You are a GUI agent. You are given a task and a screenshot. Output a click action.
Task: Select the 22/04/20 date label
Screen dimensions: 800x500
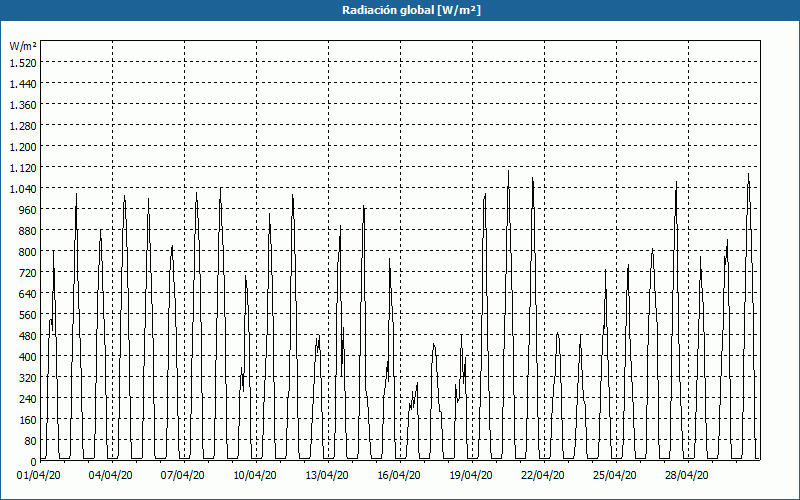tap(543, 476)
